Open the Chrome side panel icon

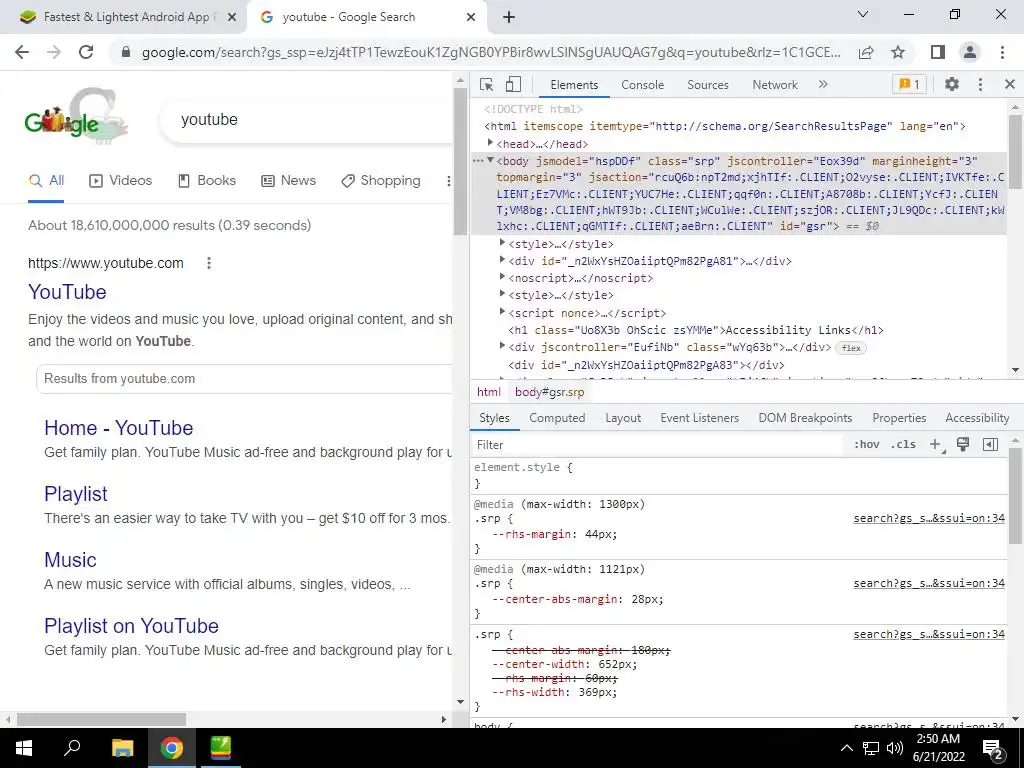point(938,52)
